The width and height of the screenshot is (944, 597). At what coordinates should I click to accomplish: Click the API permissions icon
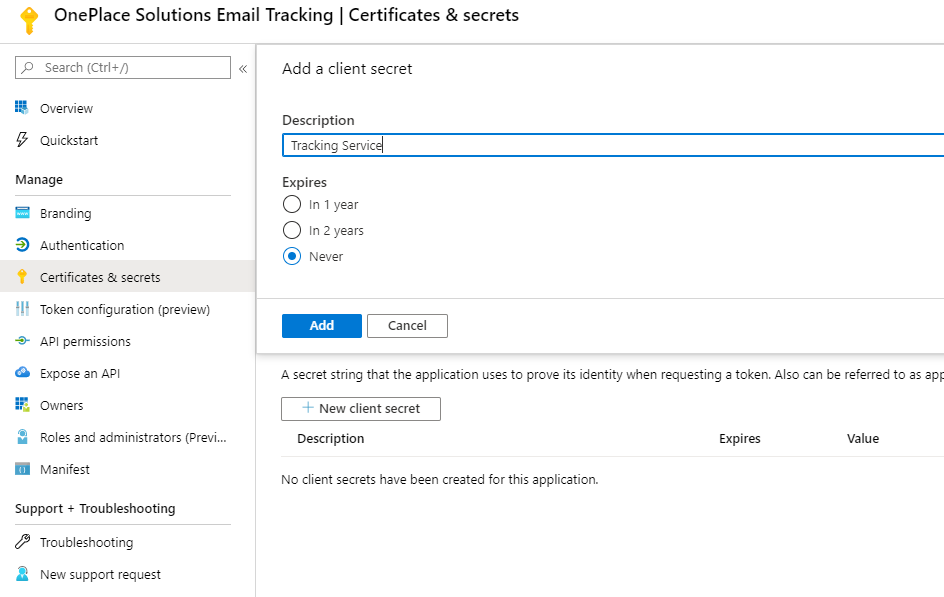(22, 341)
